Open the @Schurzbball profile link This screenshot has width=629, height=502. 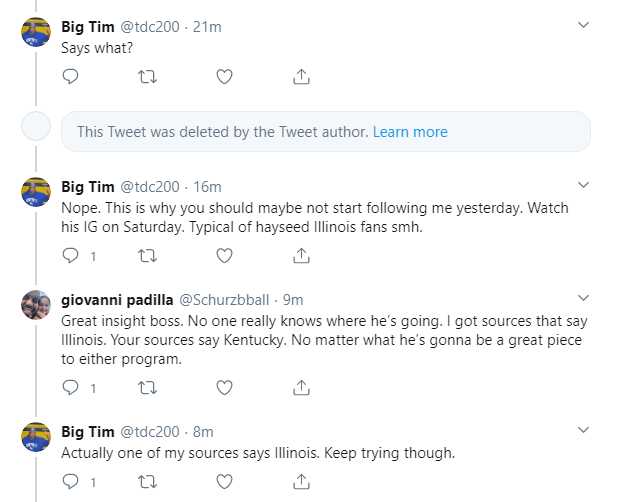tap(227, 299)
